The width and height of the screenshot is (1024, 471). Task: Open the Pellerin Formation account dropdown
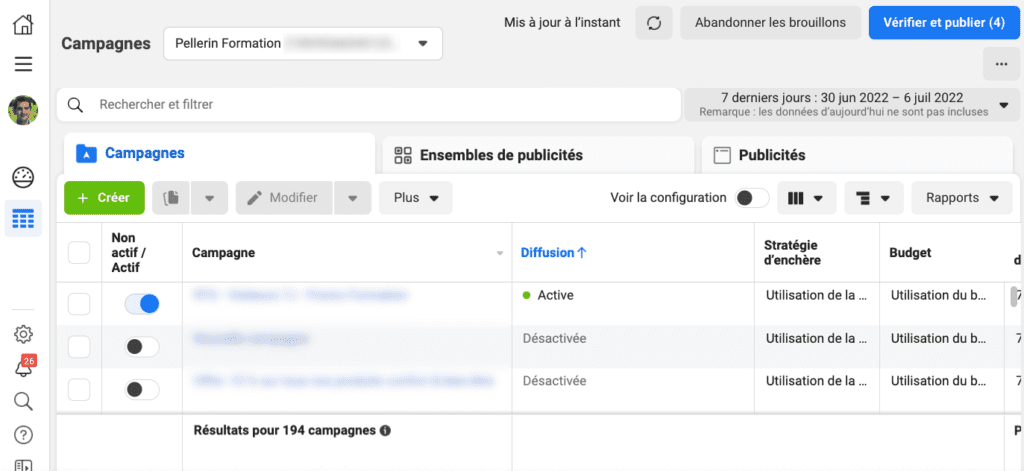(302, 44)
